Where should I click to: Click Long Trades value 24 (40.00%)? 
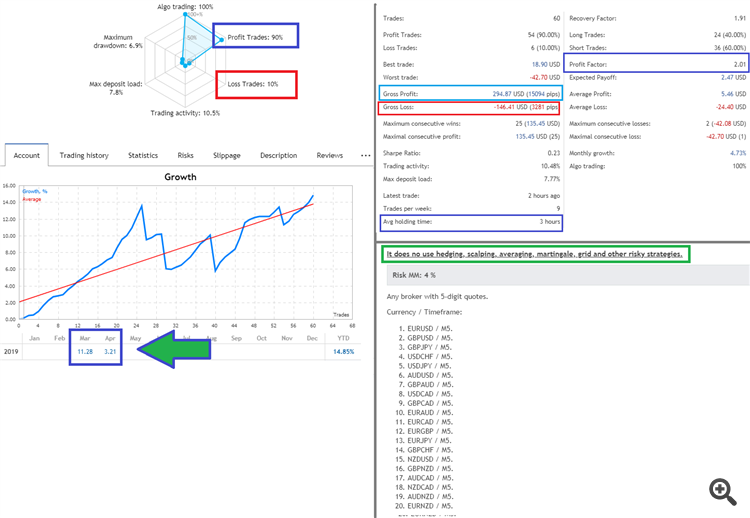point(730,35)
